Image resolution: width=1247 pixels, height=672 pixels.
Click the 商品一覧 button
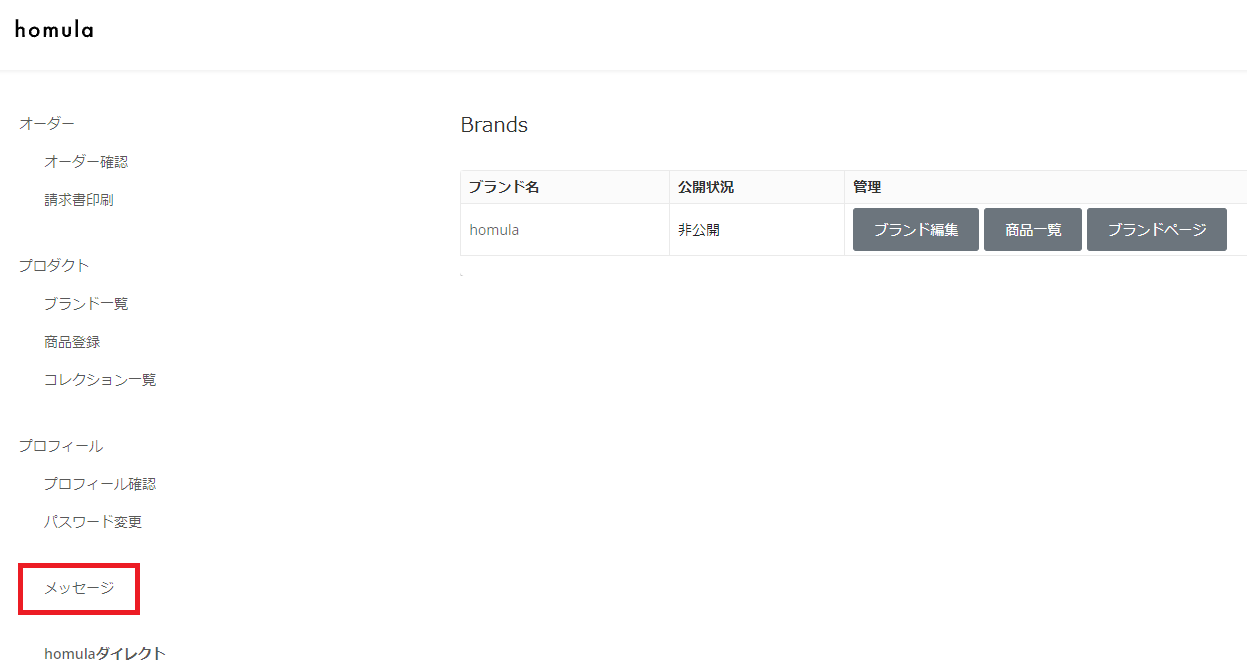1032,230
